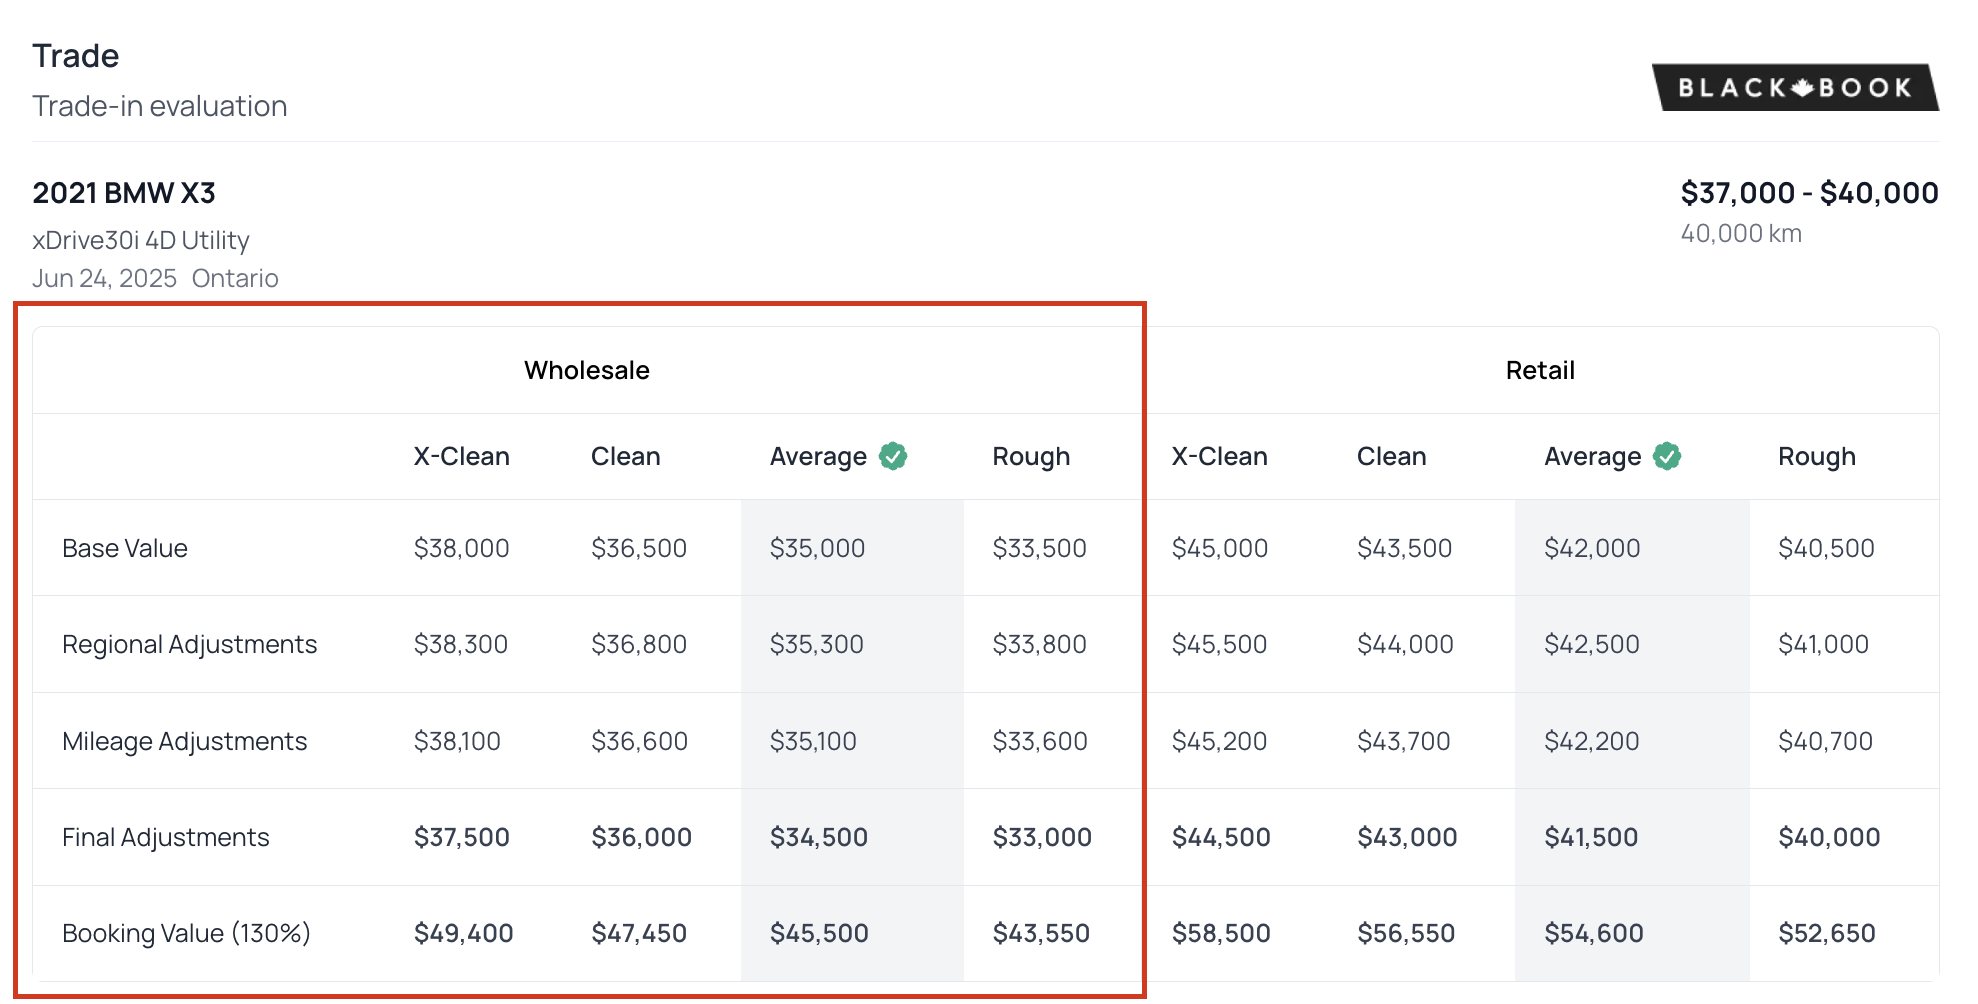Select the Regional Adjustments row label

(189, 644)
